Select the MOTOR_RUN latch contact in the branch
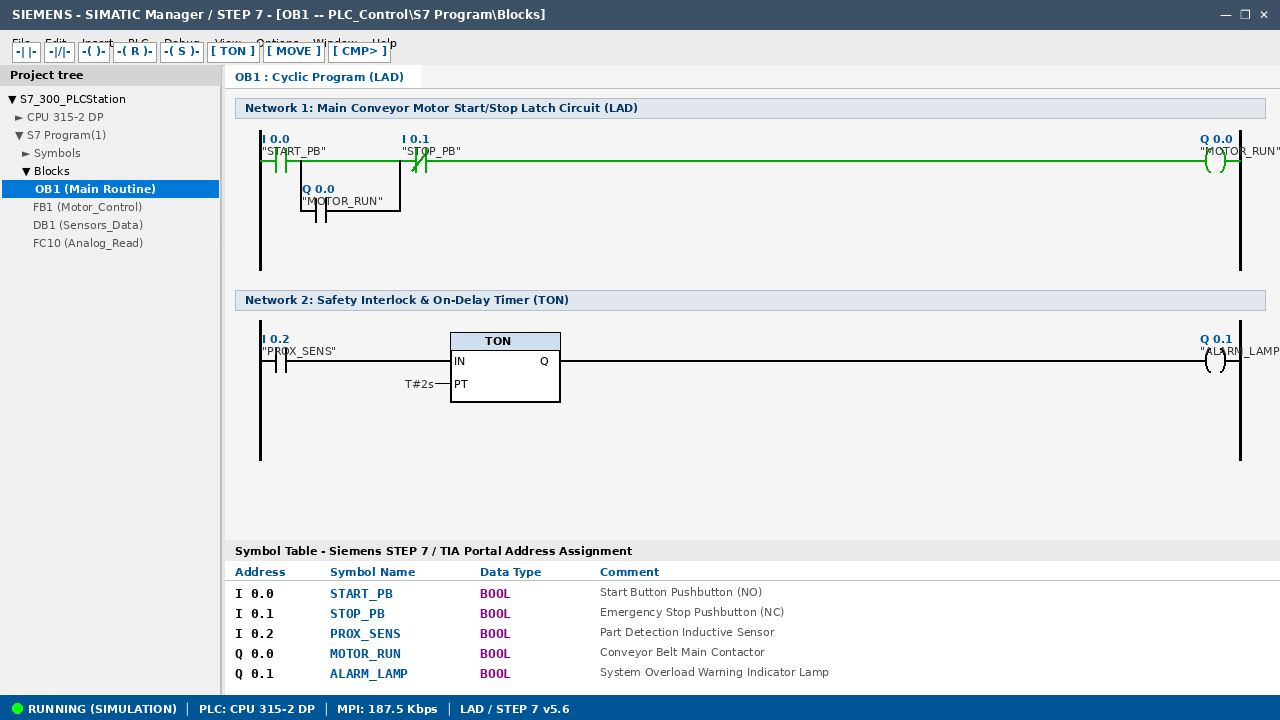The height and width of the screenshot is (720, 1280). [x=321, y=211]
